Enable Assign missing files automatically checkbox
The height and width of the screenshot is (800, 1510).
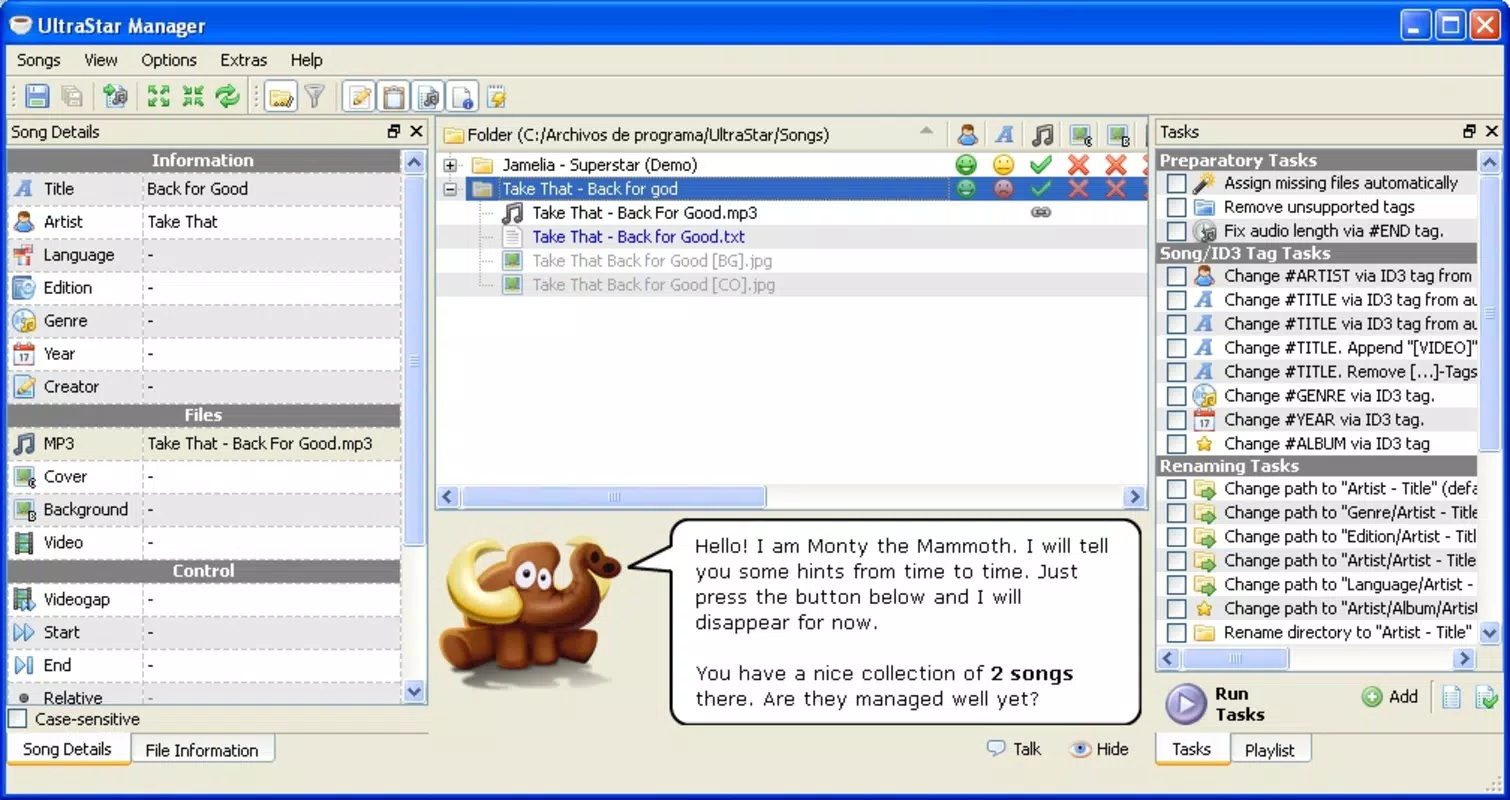coord(1177,183)
